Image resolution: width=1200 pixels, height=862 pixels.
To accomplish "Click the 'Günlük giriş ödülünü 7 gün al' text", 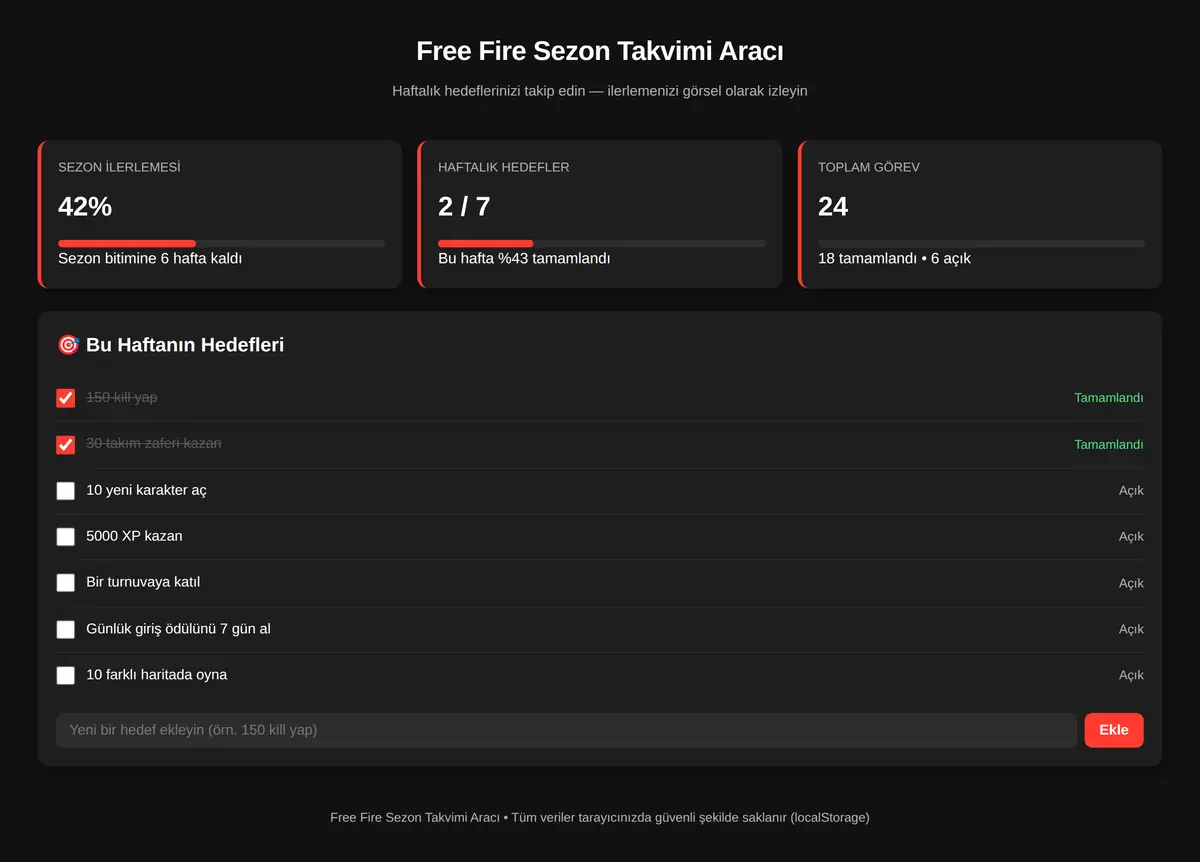I will coord(179,629).
